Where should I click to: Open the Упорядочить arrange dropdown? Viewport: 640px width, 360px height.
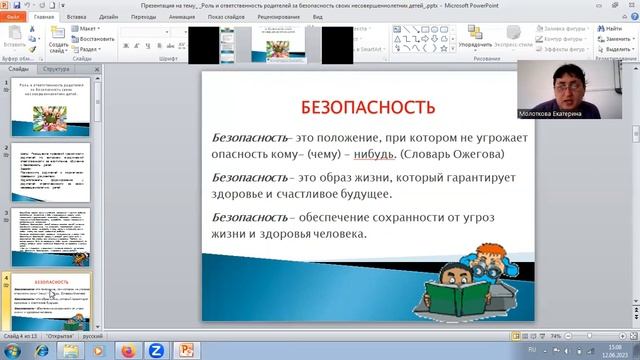point(475,38)
